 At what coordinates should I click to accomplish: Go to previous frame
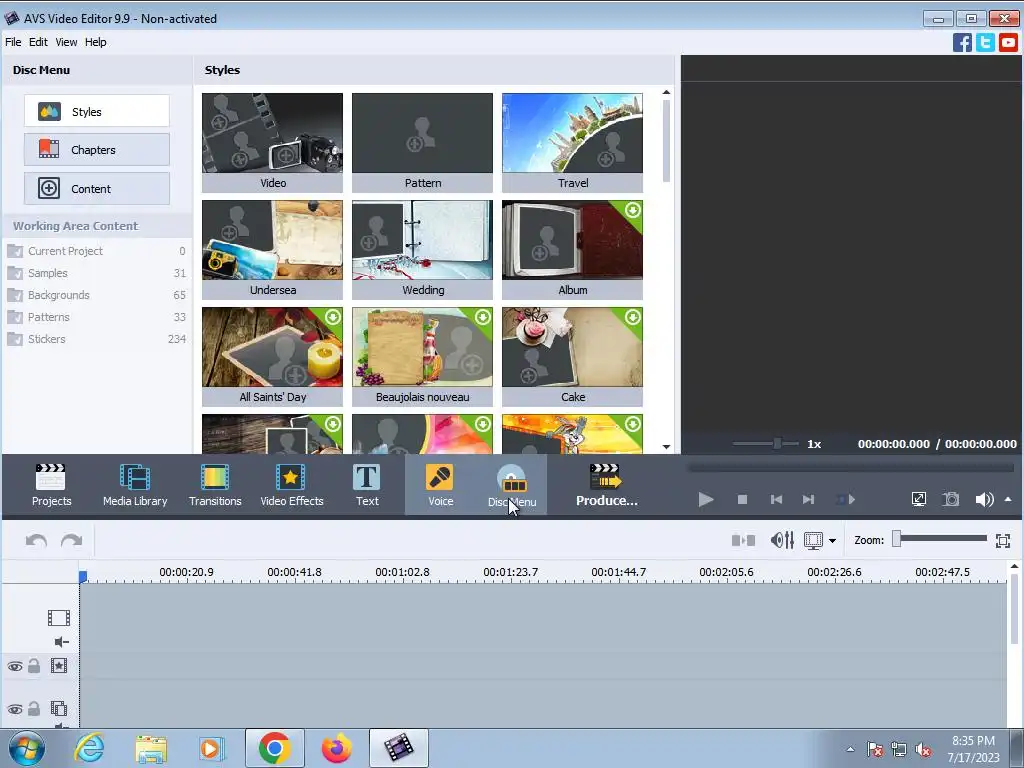(x=776, y=500)
